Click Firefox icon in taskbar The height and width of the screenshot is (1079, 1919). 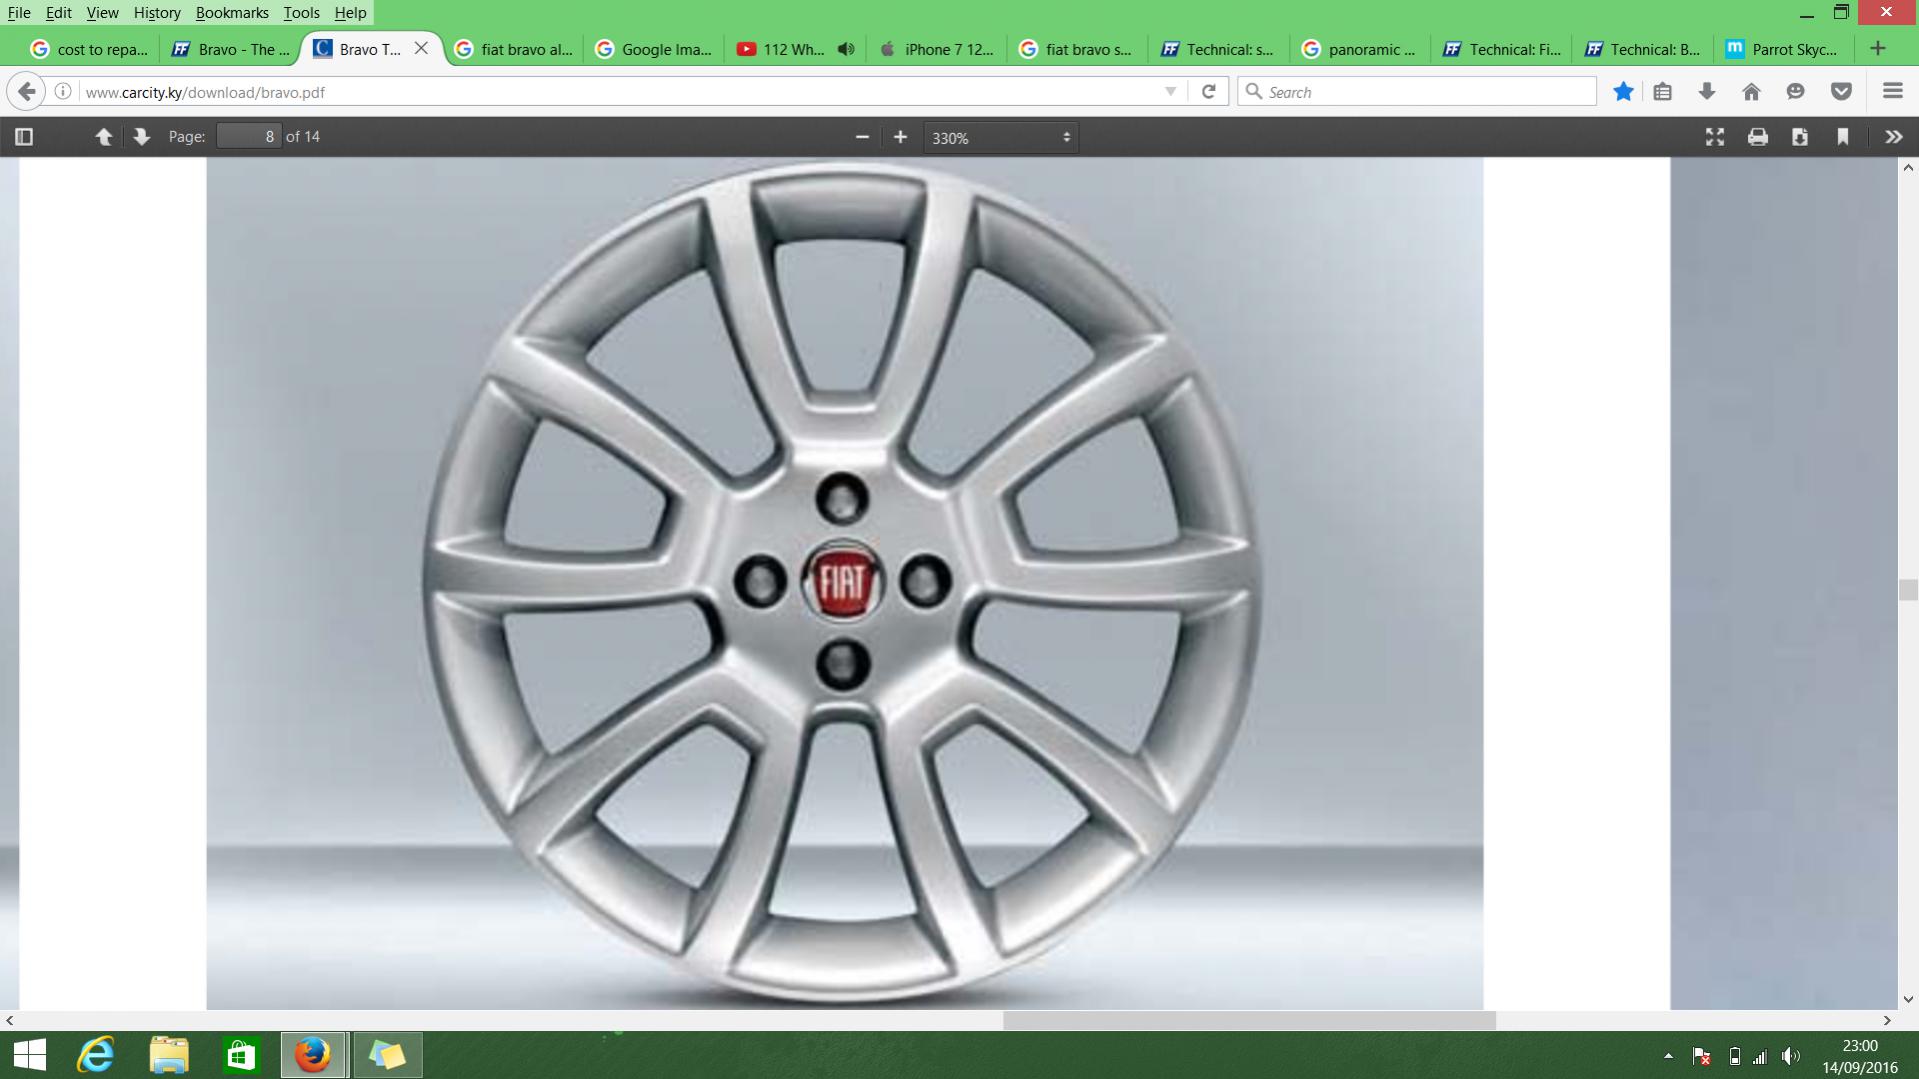tap(313, 1055)
